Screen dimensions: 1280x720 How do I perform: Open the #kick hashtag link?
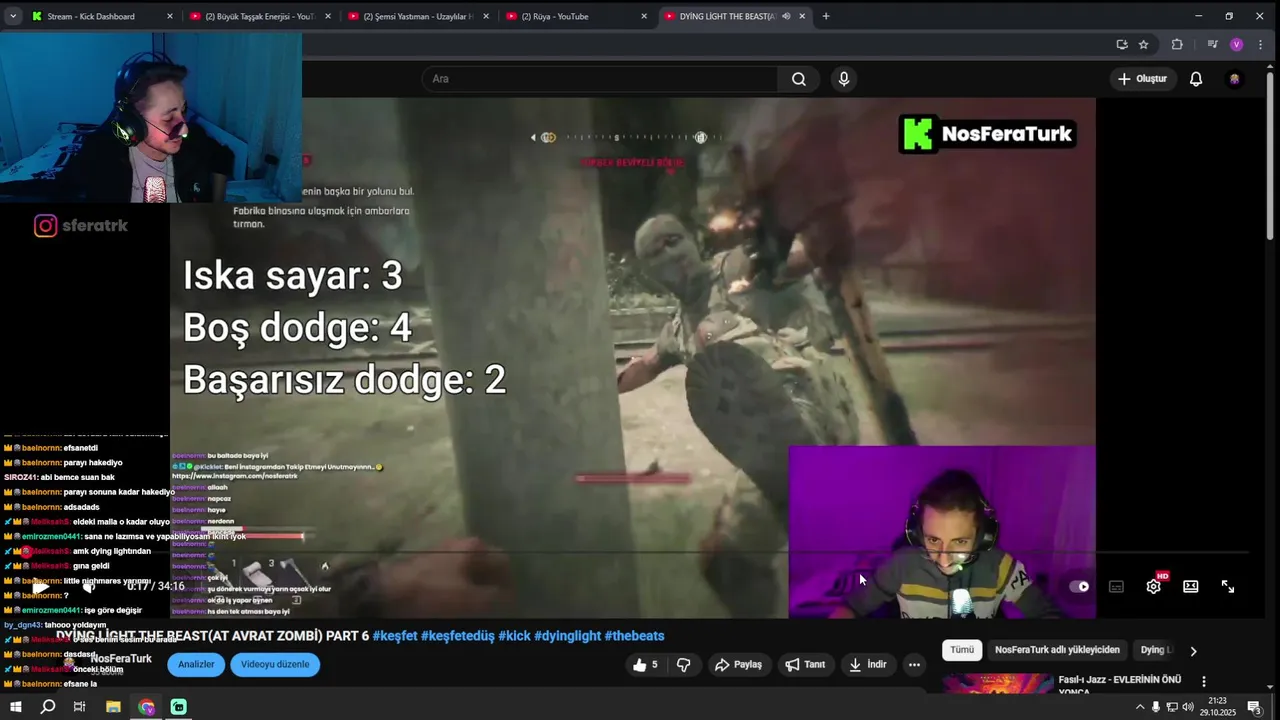[x=514, y=636]
